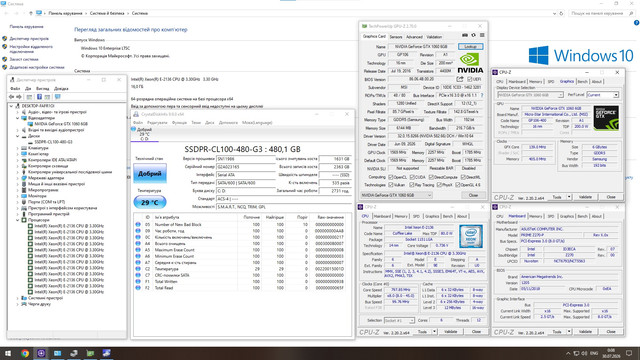Click Close button in CPU-Z Graphics window
This screenshot has width=640, height=360.
click(611, 197)
